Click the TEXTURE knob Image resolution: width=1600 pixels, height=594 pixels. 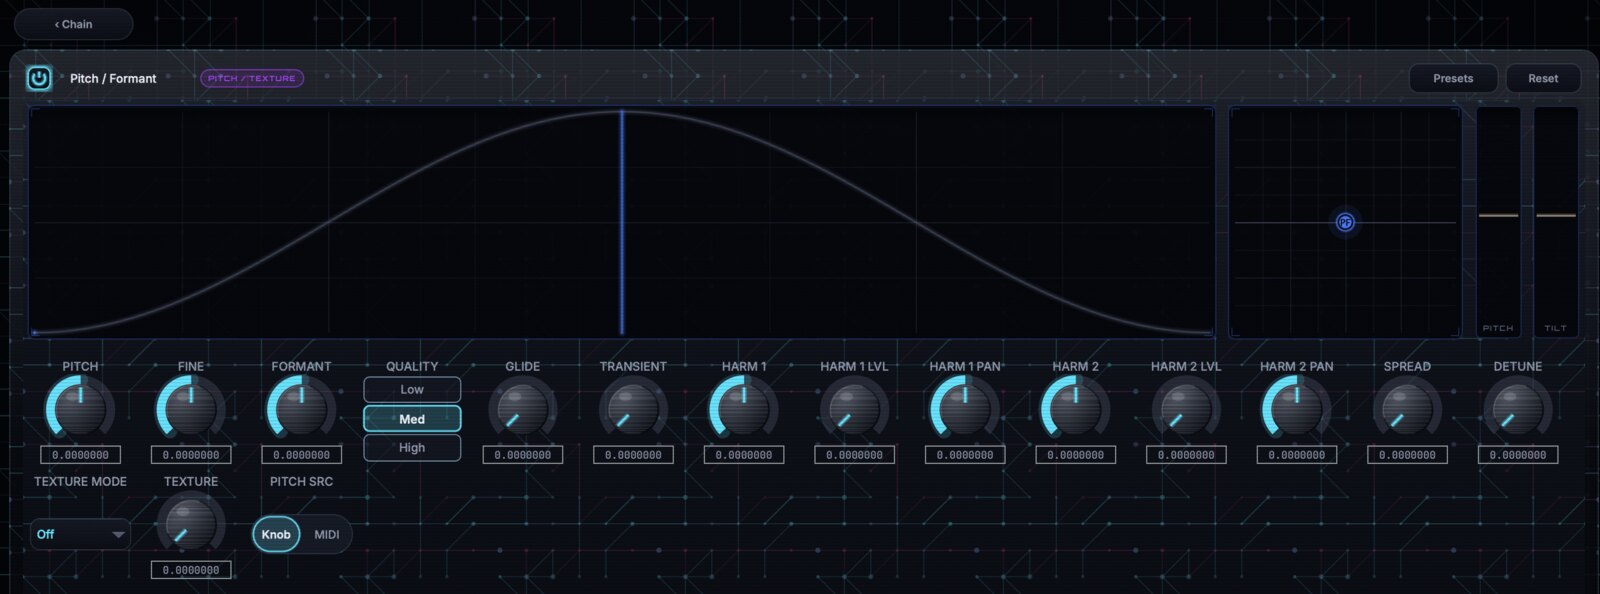(x=191, y=524)
